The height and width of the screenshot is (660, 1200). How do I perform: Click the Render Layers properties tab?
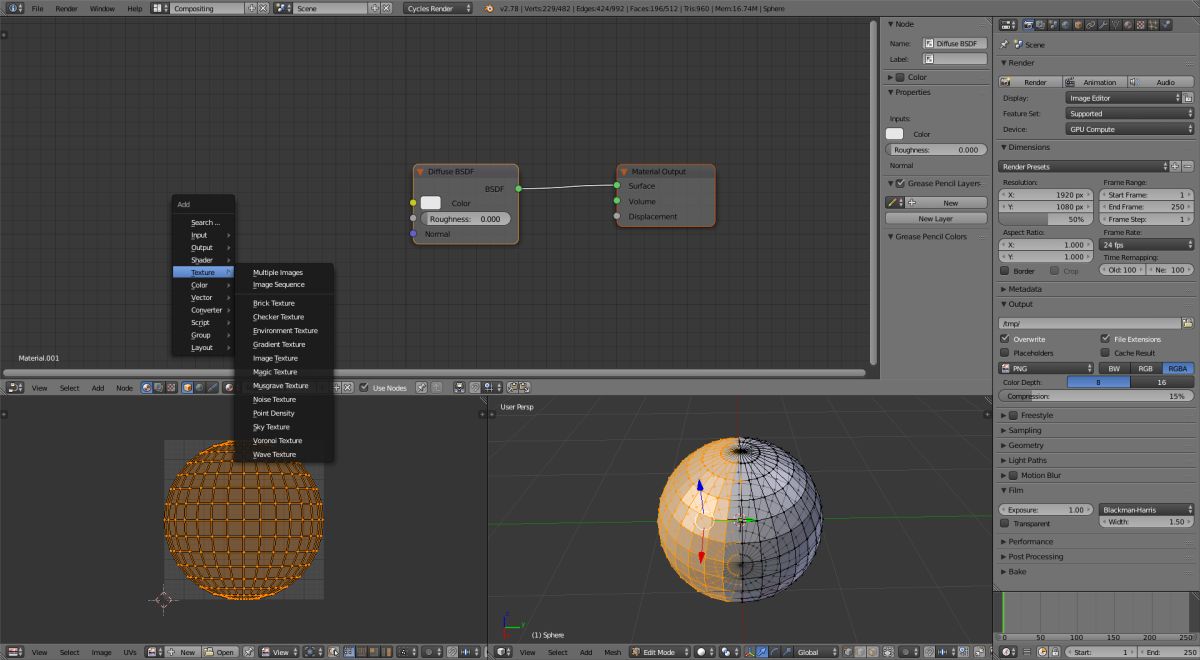(1040, 25)
